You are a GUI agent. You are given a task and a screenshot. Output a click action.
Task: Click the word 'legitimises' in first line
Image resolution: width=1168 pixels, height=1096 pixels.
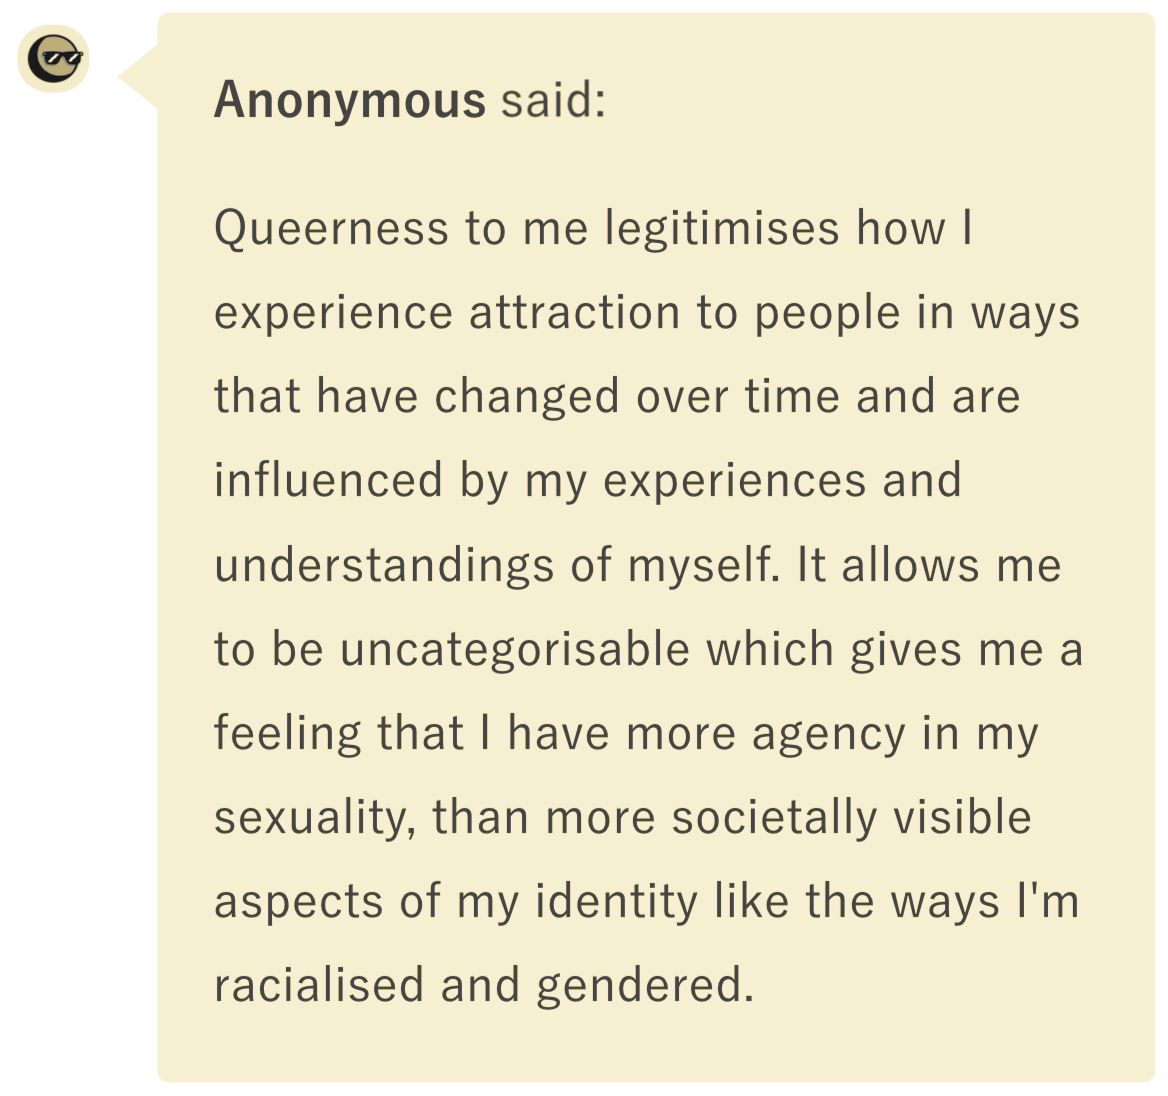coord(722,228)
